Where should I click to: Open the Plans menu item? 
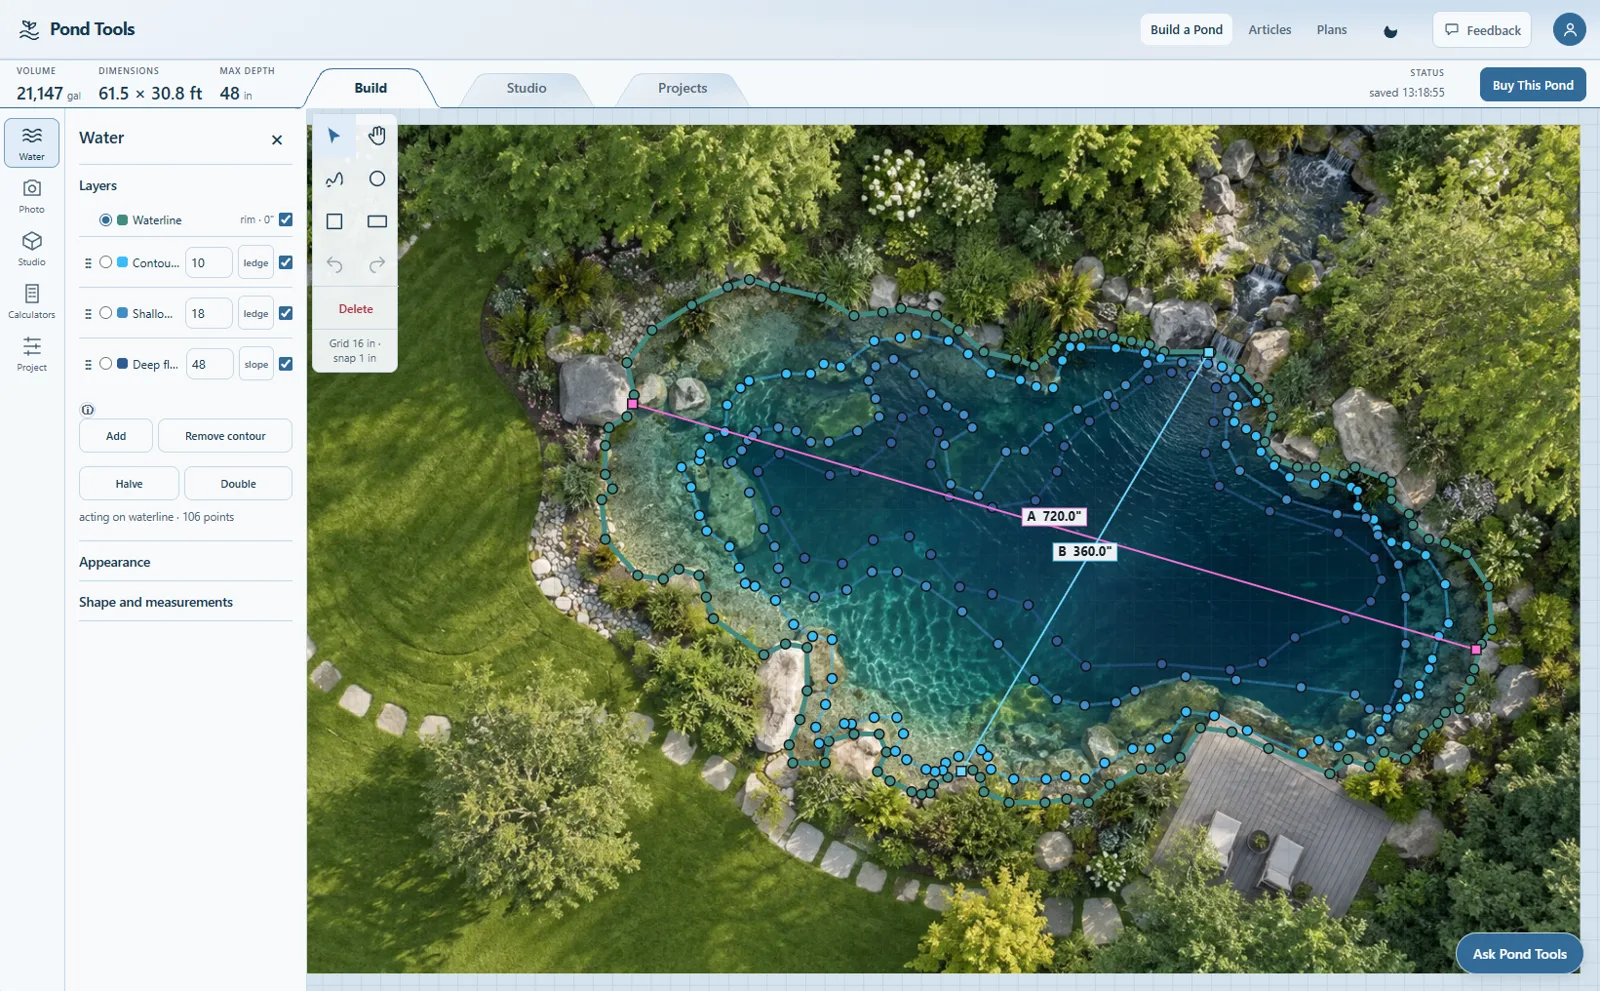tap(1332, 30)
